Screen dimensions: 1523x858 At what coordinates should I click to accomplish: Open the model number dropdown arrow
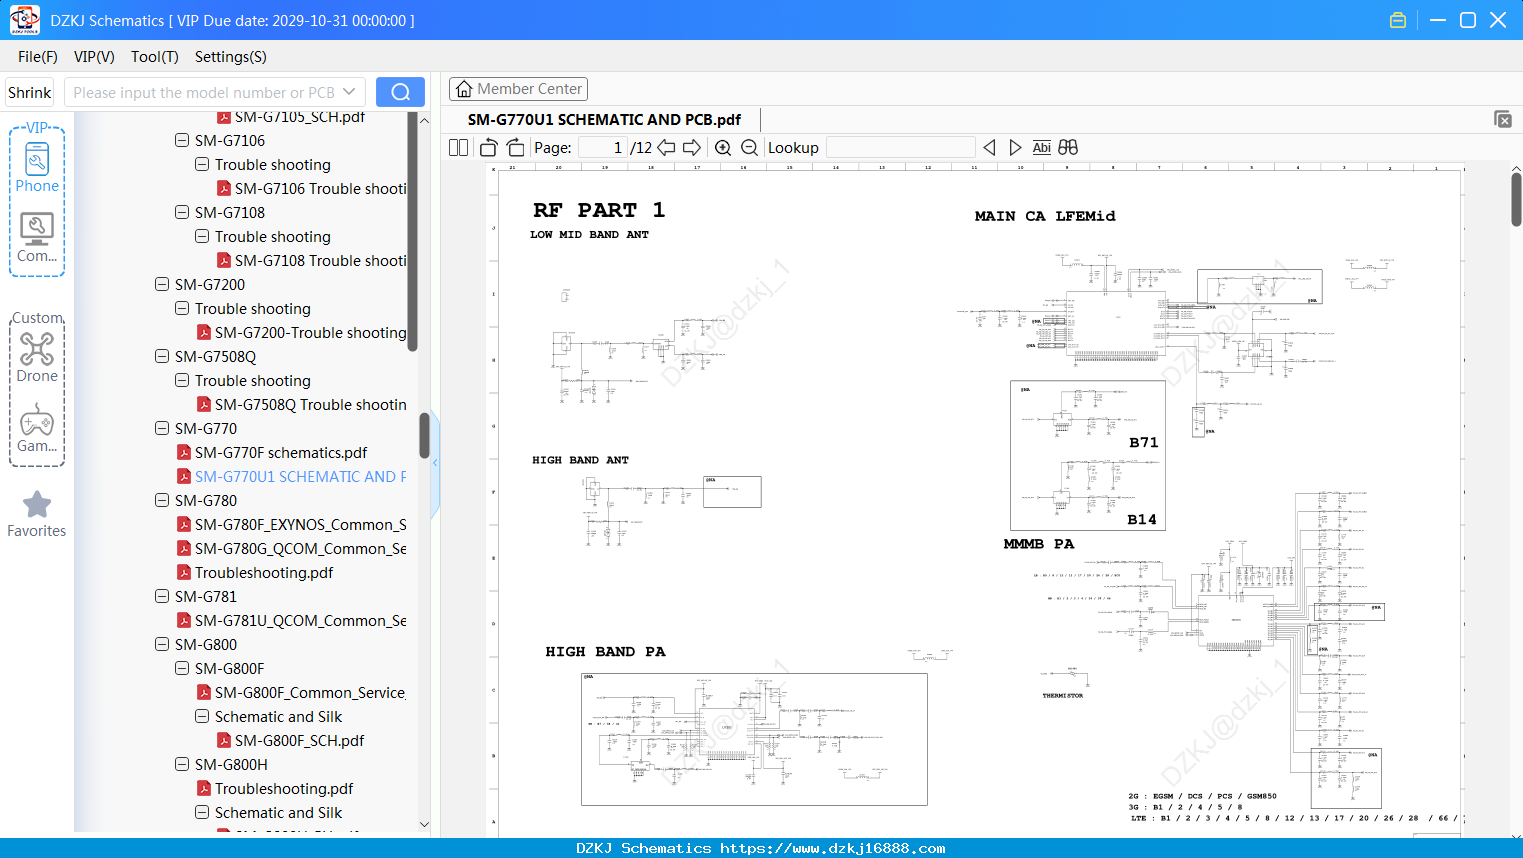pyautogui.click(x=349, y=92)
